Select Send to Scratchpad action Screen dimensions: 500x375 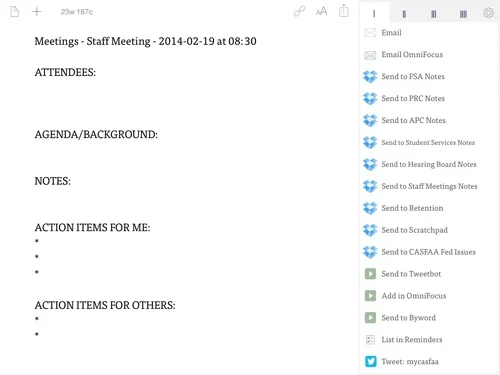pyautogui.click(x=414, y=230)
